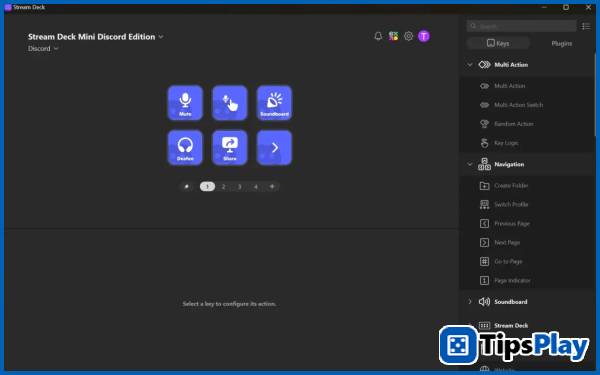This screenshot has height=375, width=600.
Task: Add a new page with the plus button
Action: pos(272,187)
